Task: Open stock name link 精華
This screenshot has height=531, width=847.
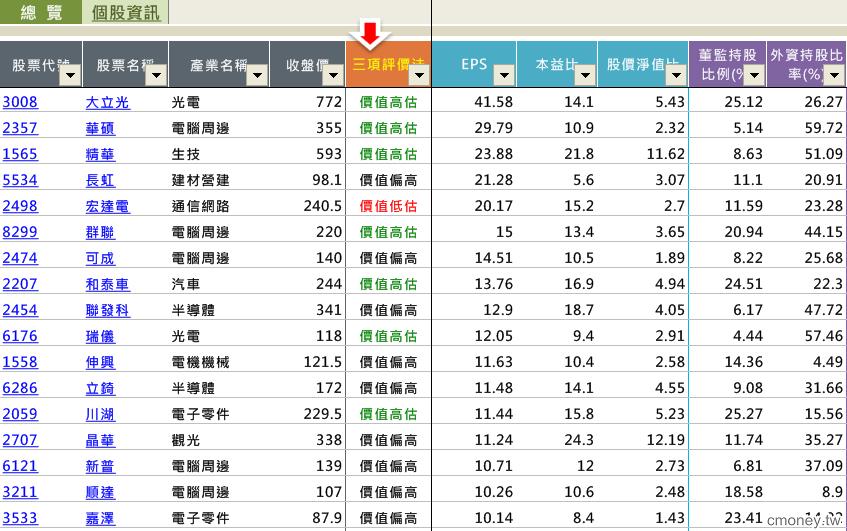Action: point(100,154)
